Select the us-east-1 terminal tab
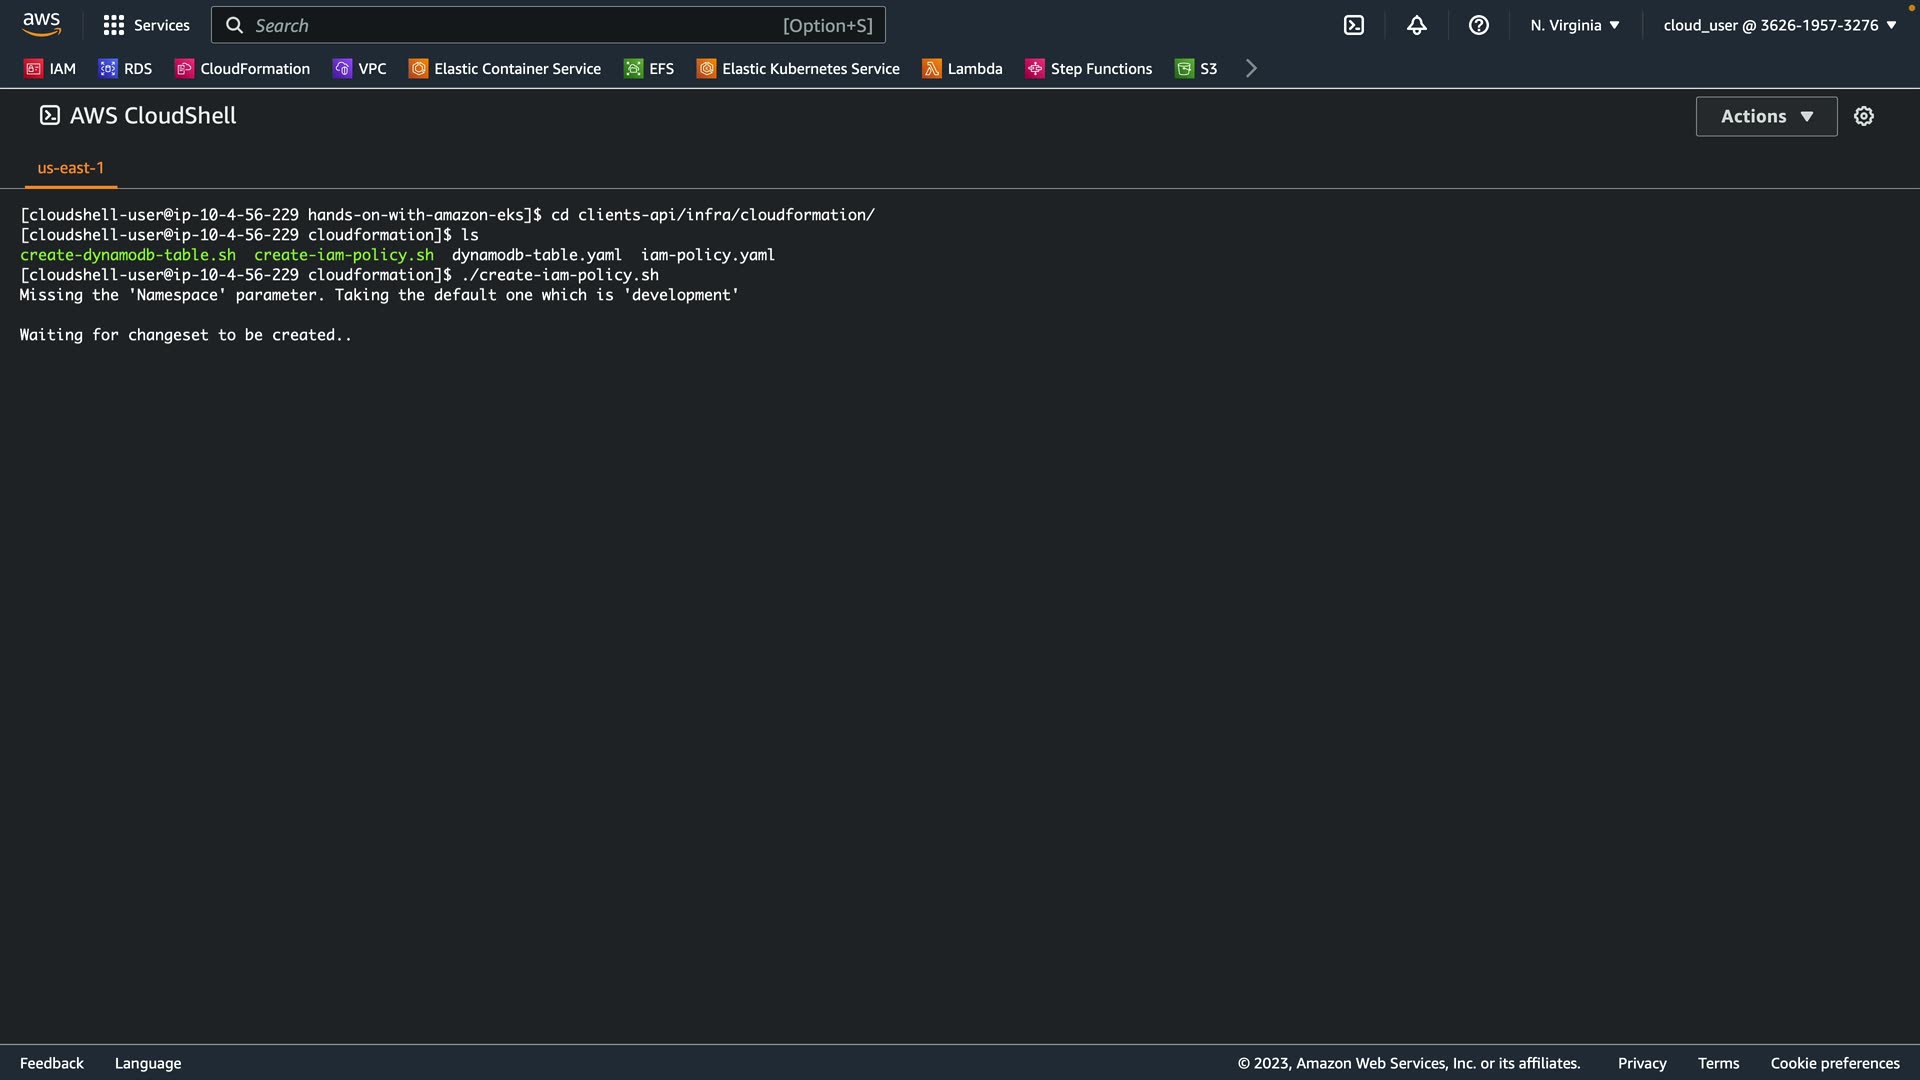 point(70,168)
